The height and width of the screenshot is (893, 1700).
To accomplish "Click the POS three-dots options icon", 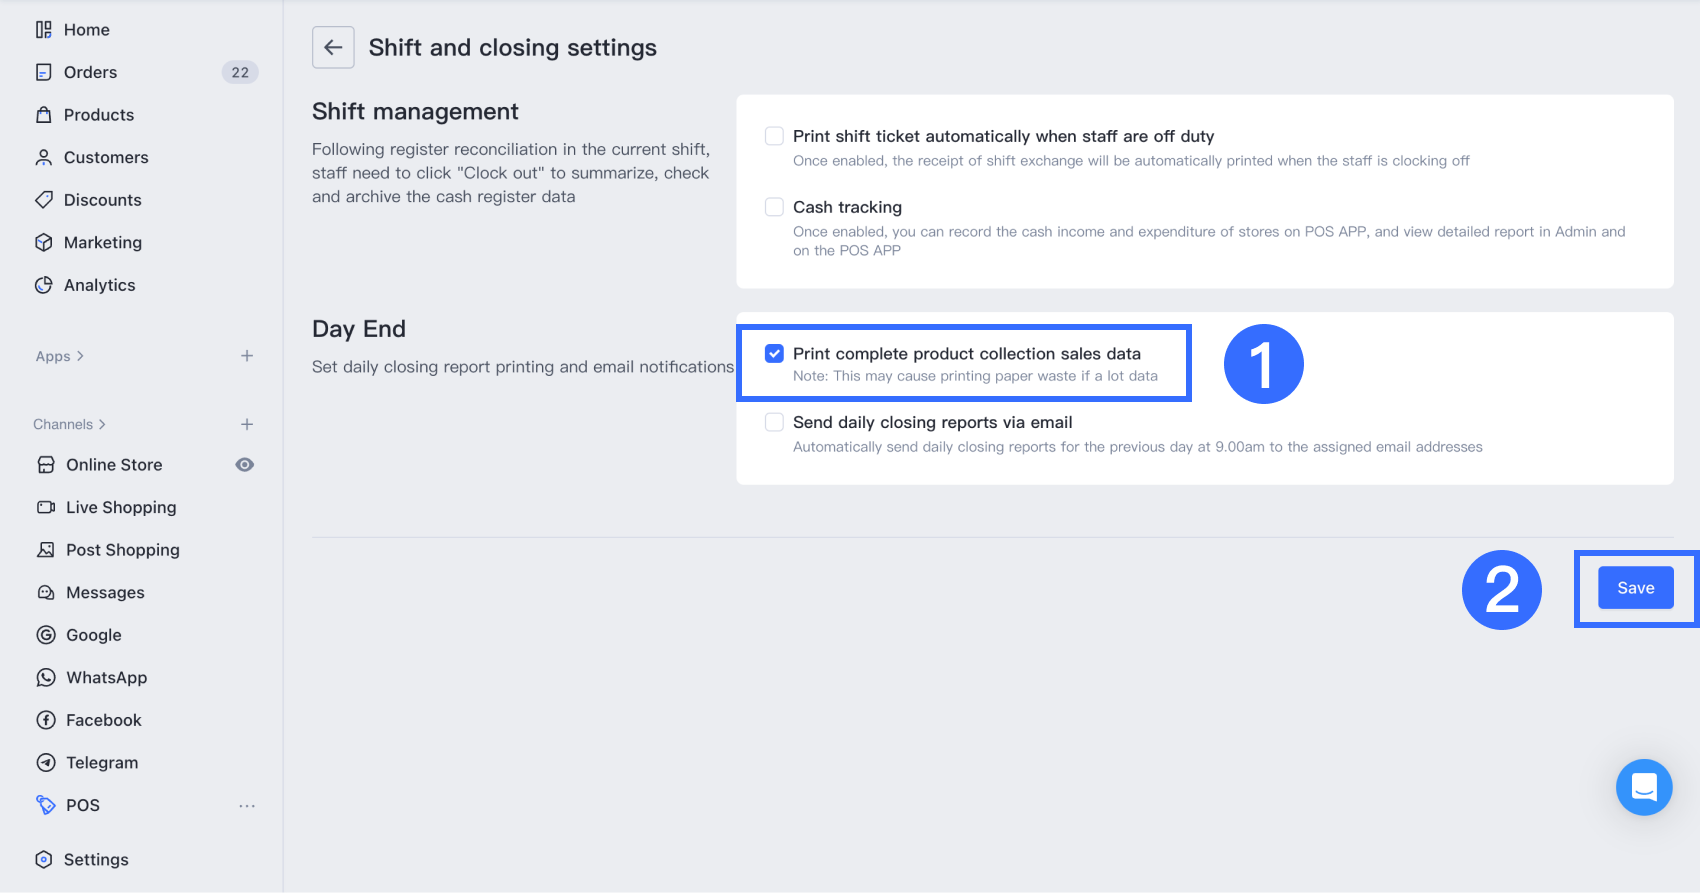I will (x=247, y=806).
